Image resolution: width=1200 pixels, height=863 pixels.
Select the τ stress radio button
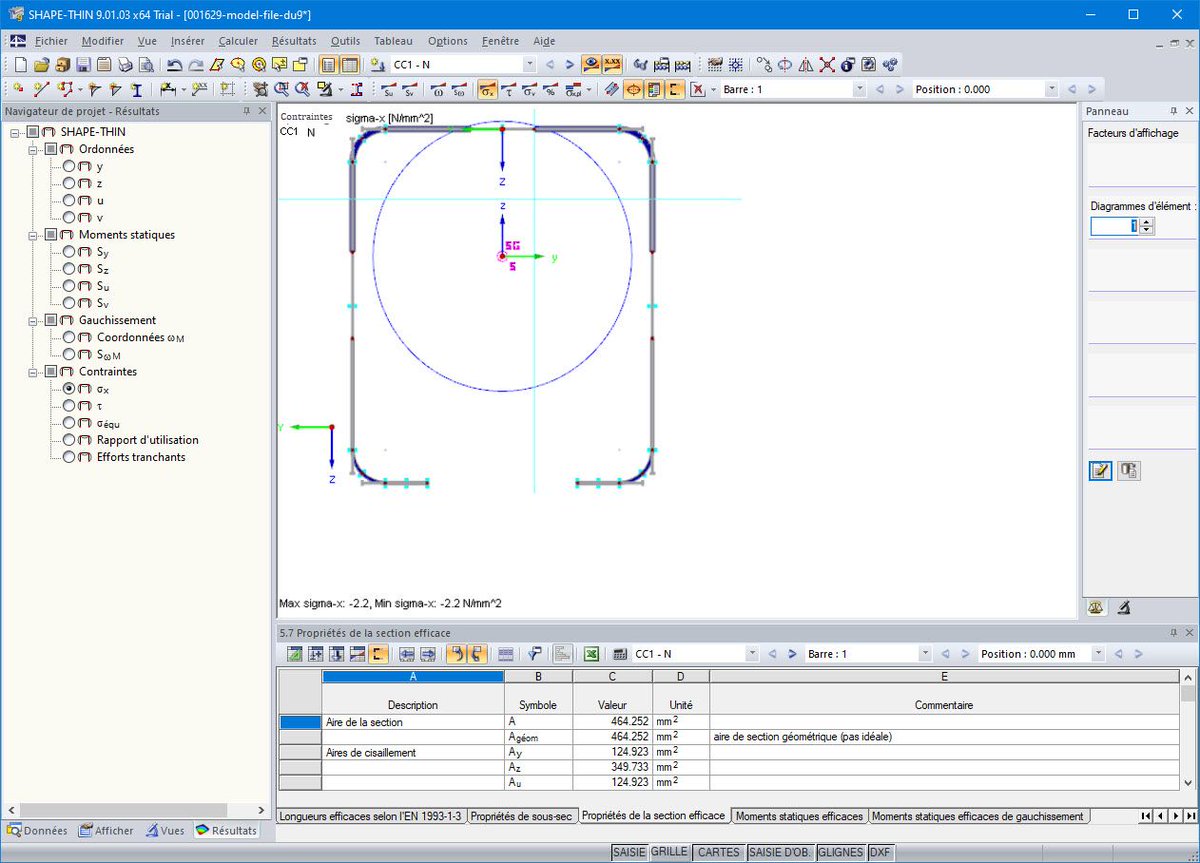click(x=69, y=406)
